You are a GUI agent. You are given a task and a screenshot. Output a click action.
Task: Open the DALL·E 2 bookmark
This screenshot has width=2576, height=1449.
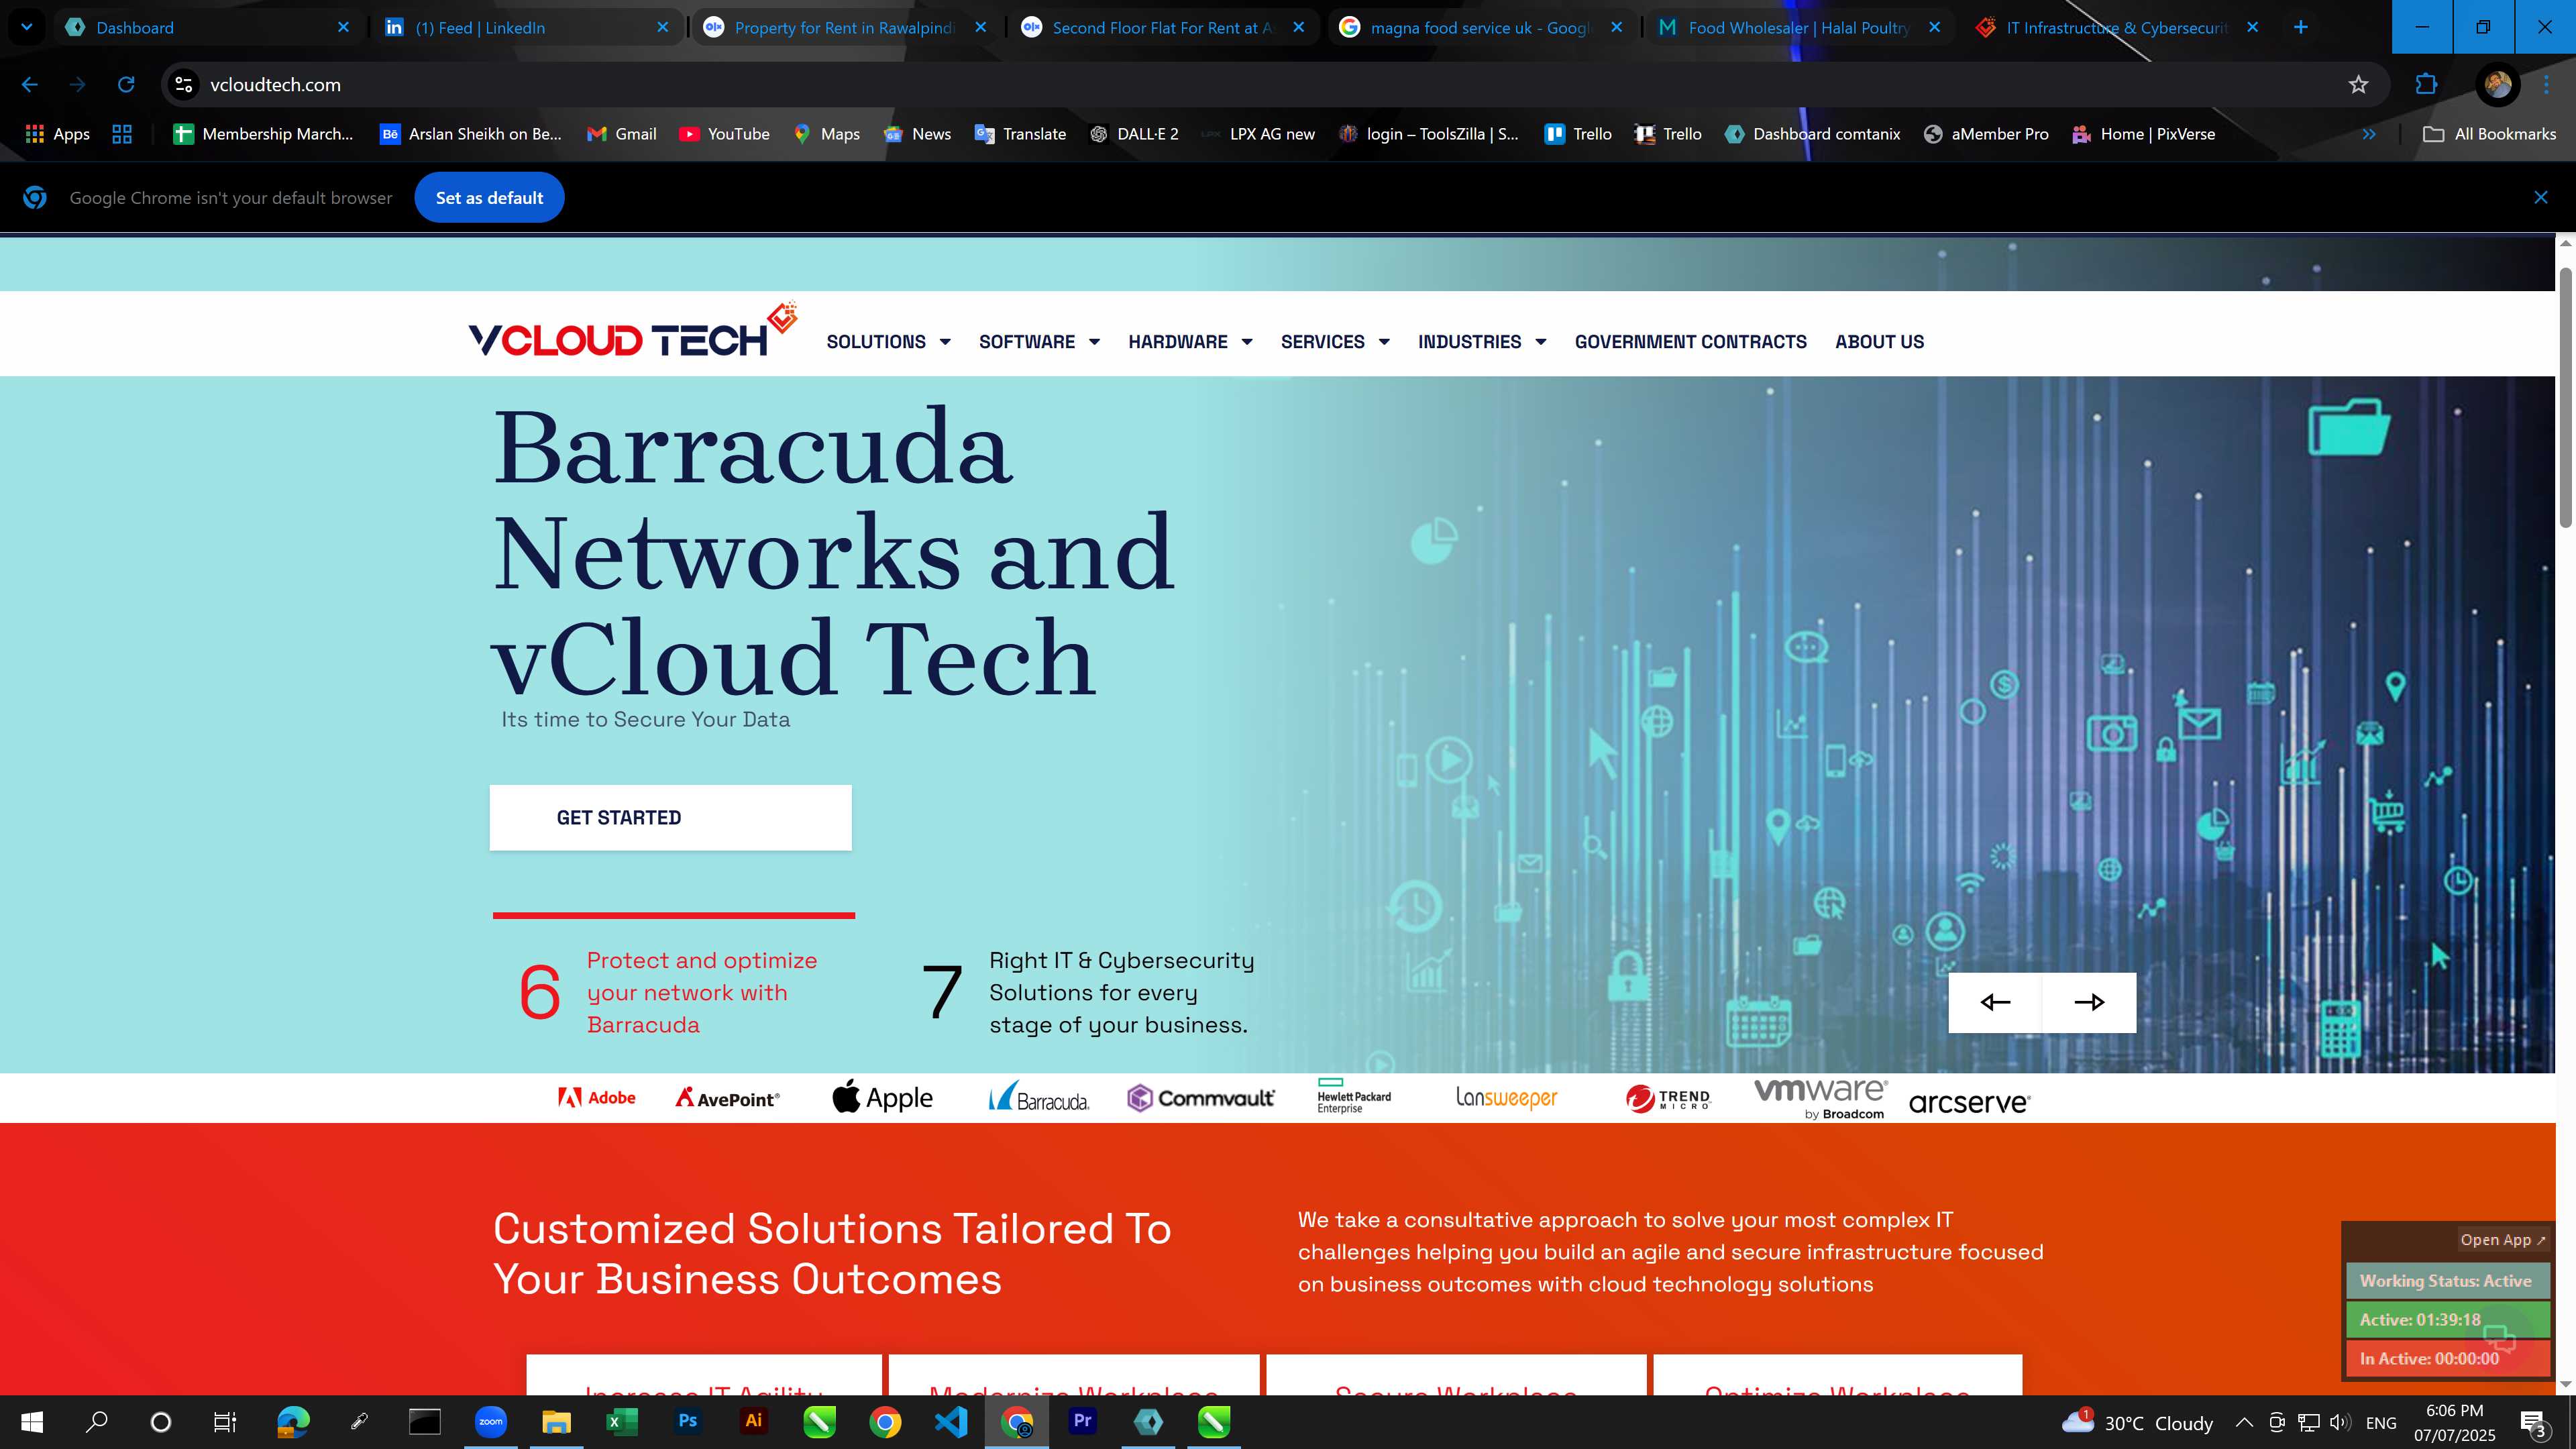1133,134
